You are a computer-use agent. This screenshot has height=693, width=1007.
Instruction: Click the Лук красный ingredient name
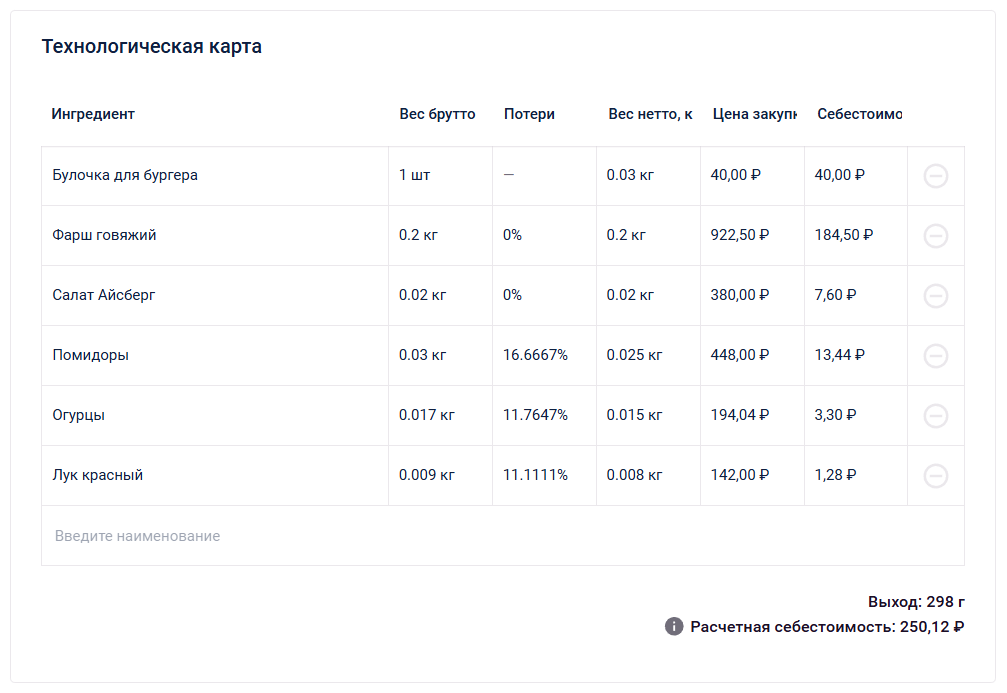[98, 475]
